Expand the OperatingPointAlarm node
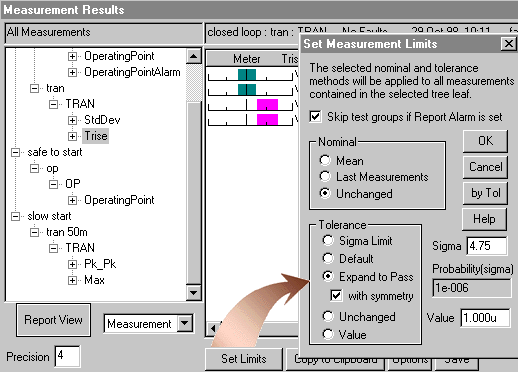 click(72, 72)
